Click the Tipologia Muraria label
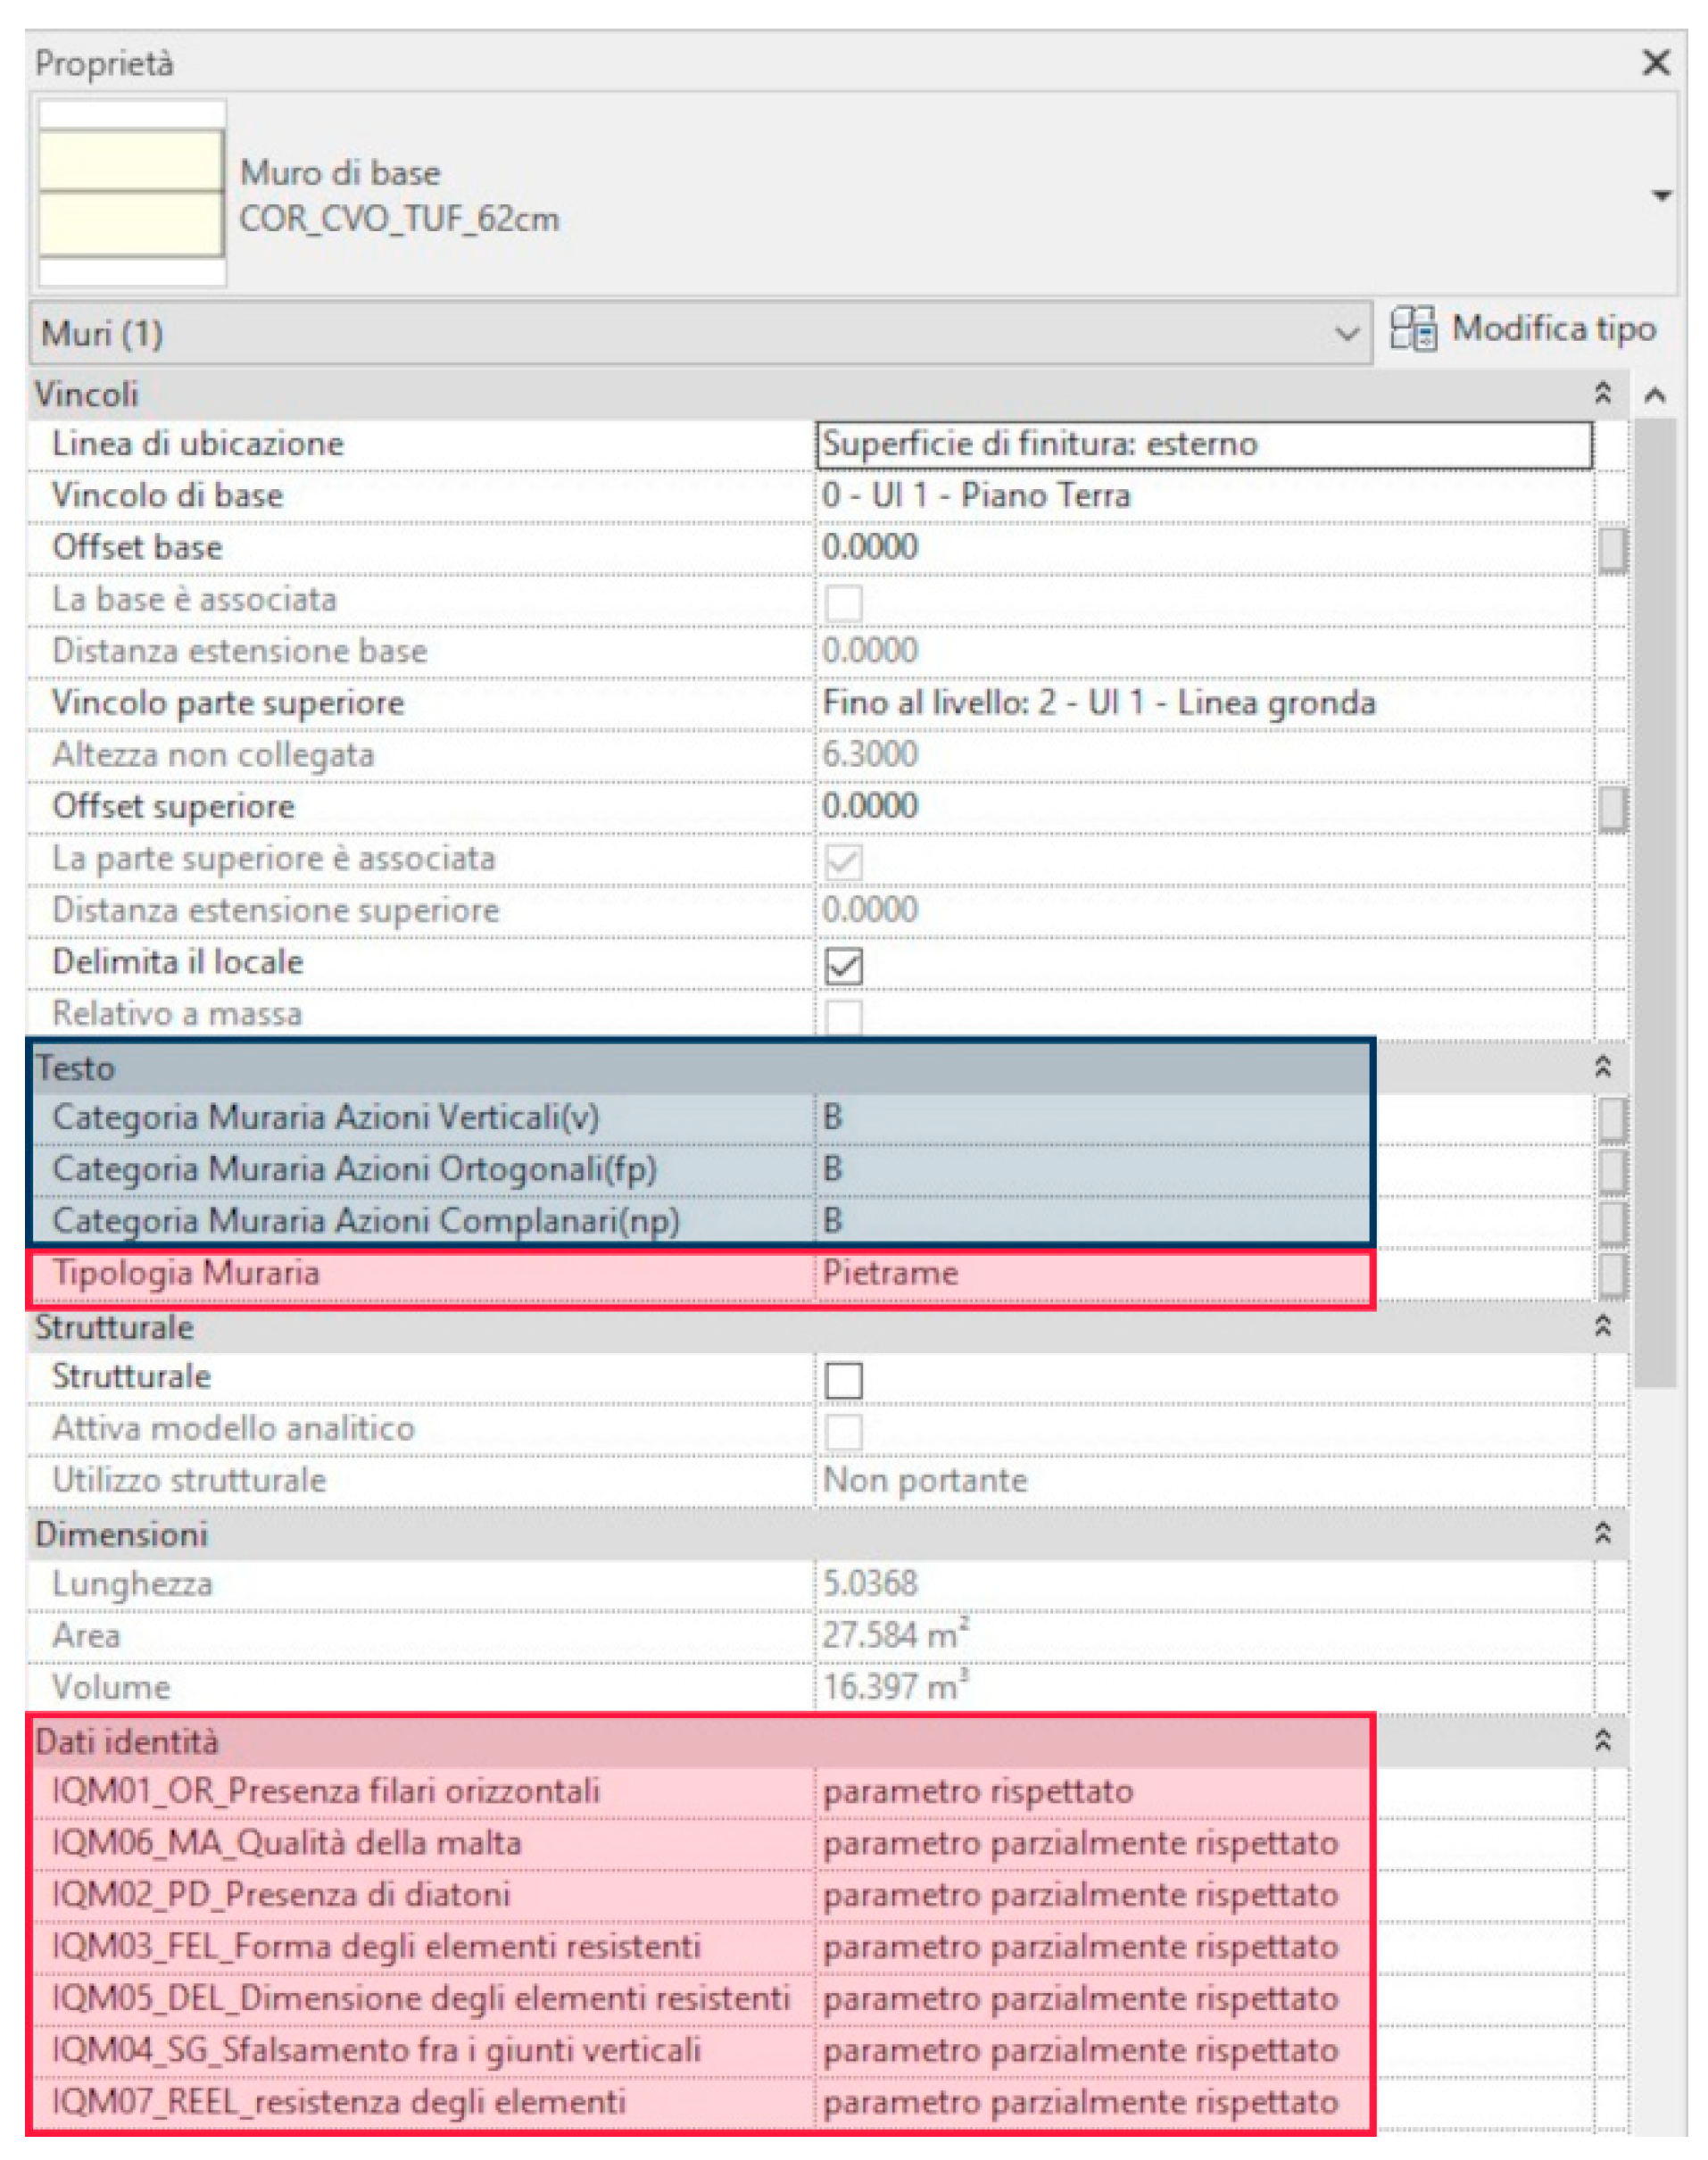Viewport: 1708px width, 2160px height. click(x=185, y=1273)
